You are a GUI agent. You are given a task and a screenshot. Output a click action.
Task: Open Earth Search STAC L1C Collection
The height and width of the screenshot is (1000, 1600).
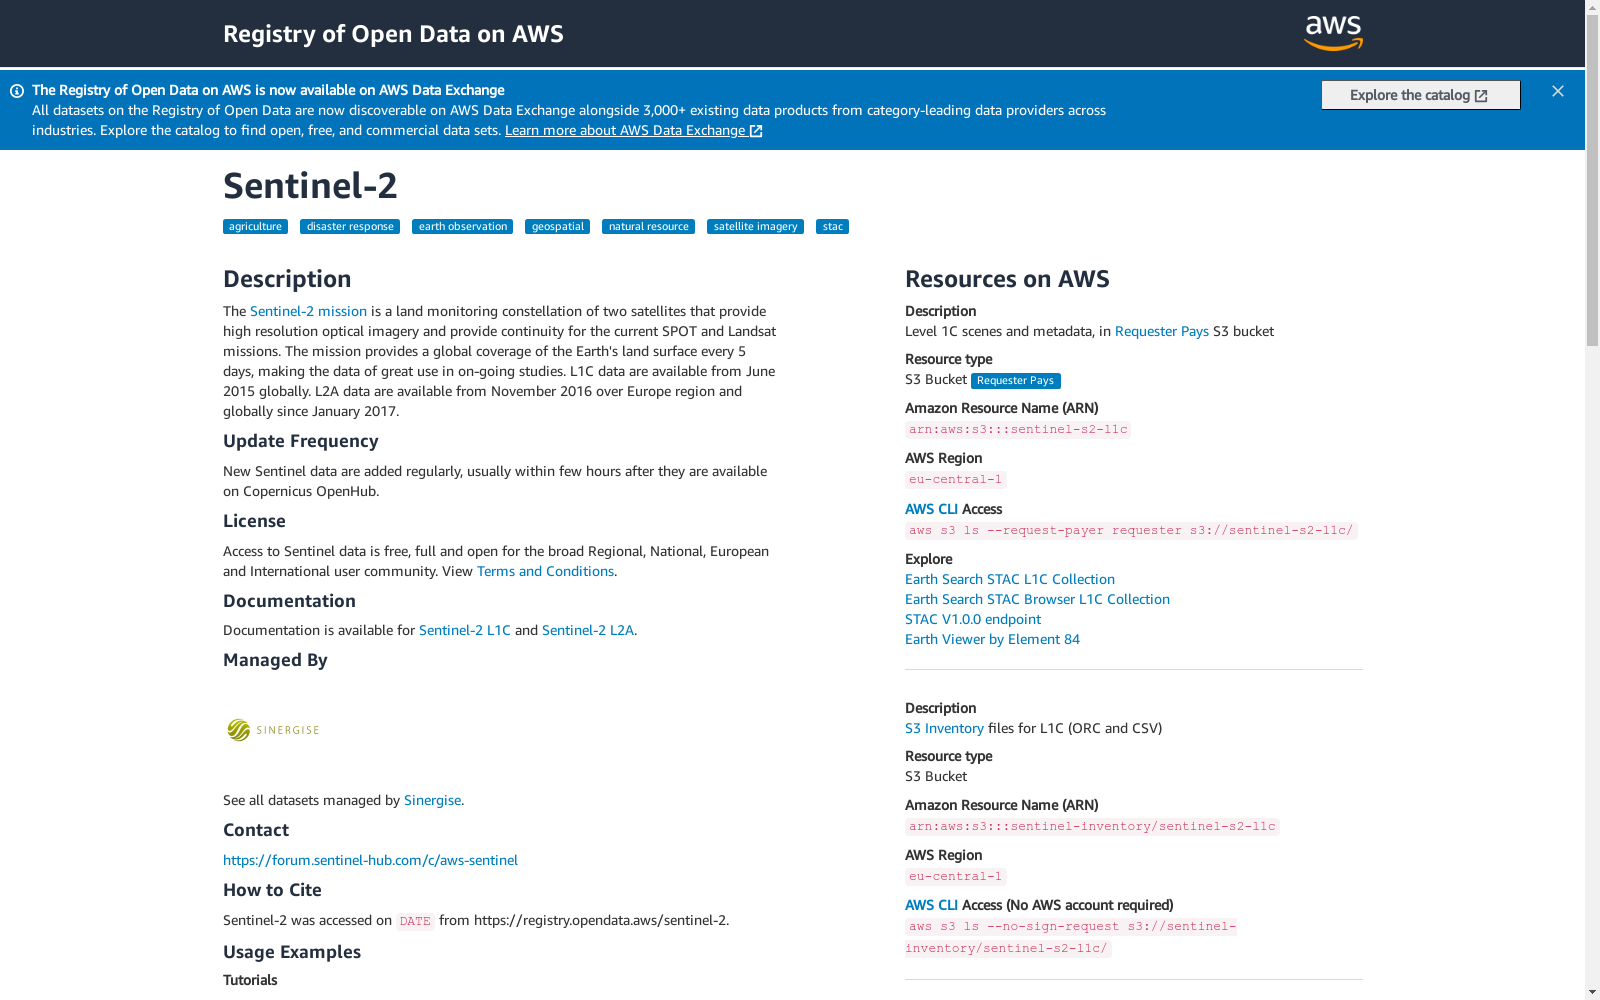1009,579
